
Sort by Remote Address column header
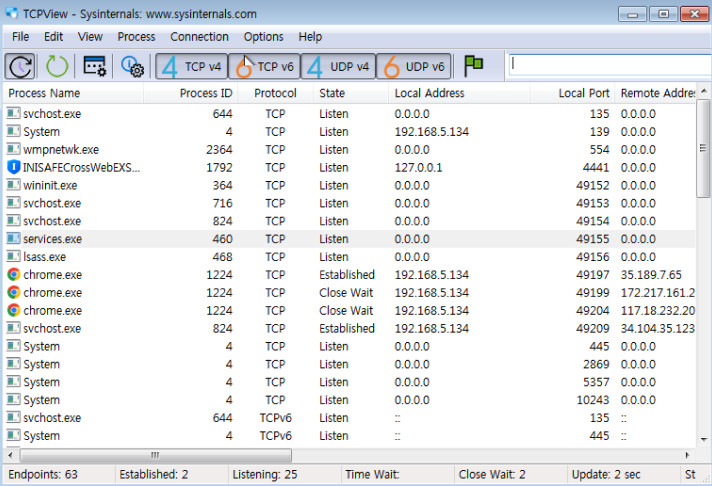pyautogui.click(x=655, y=93)
